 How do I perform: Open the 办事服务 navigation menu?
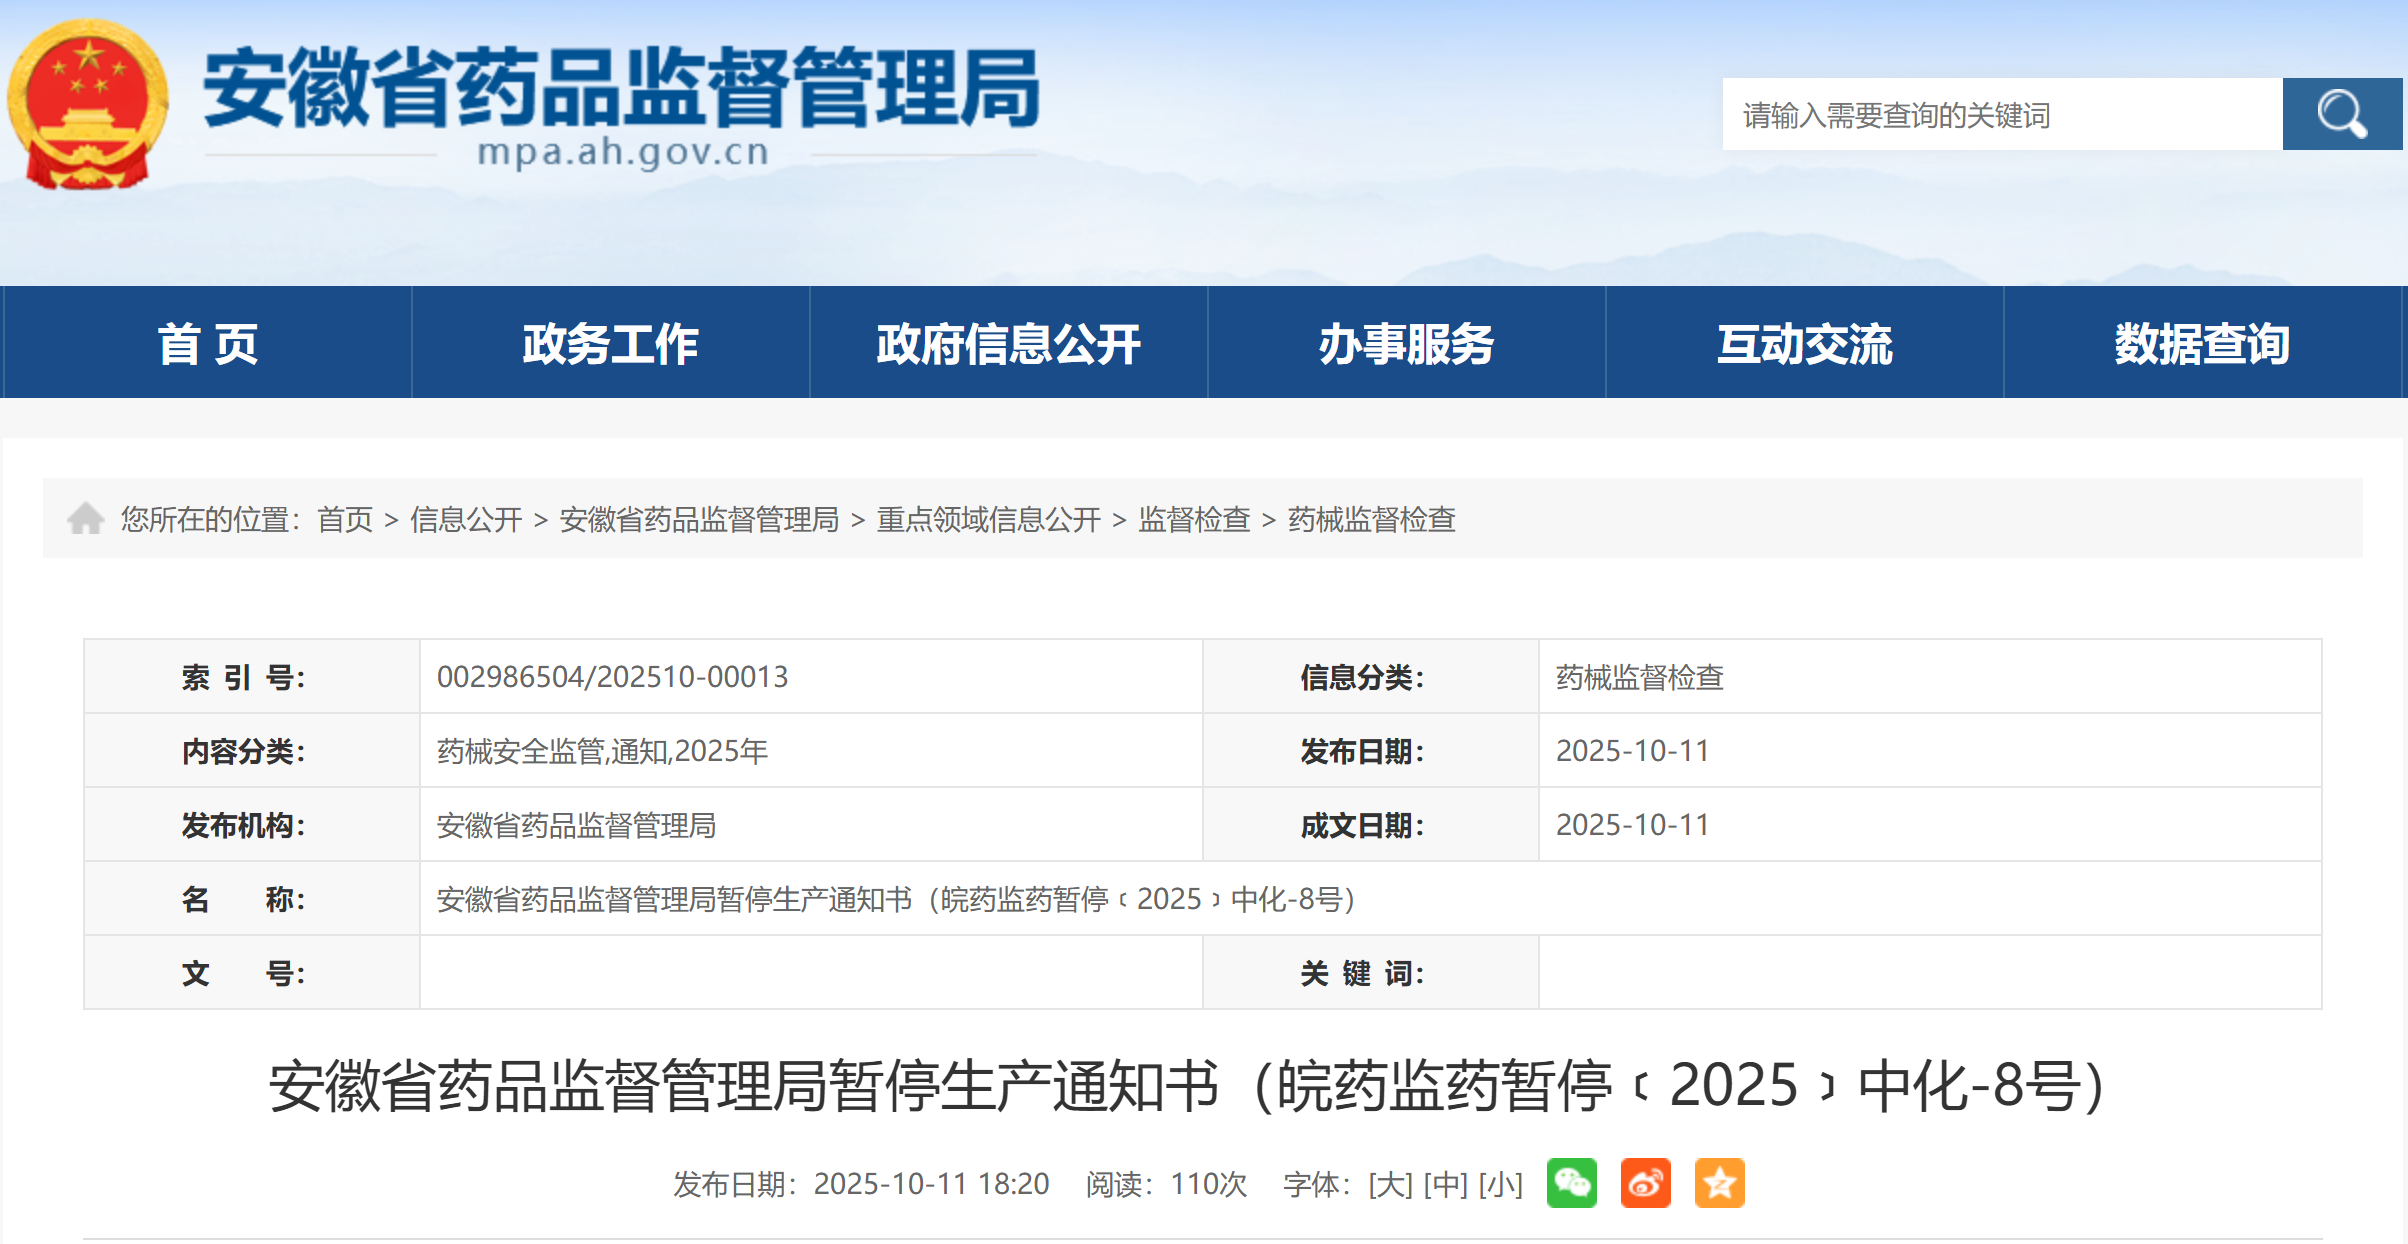point(1406,343)
